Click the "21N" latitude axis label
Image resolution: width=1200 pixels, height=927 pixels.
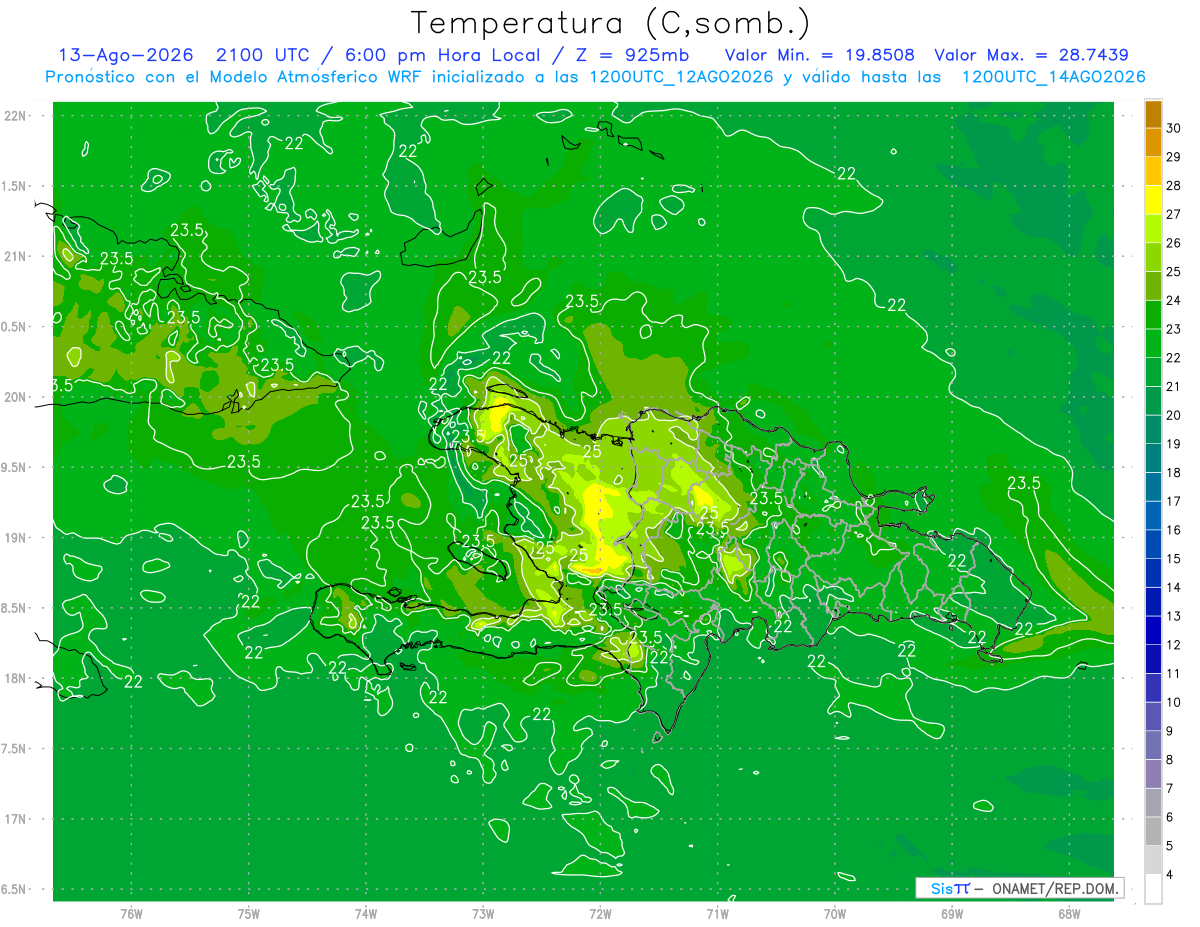click(16, 256)
